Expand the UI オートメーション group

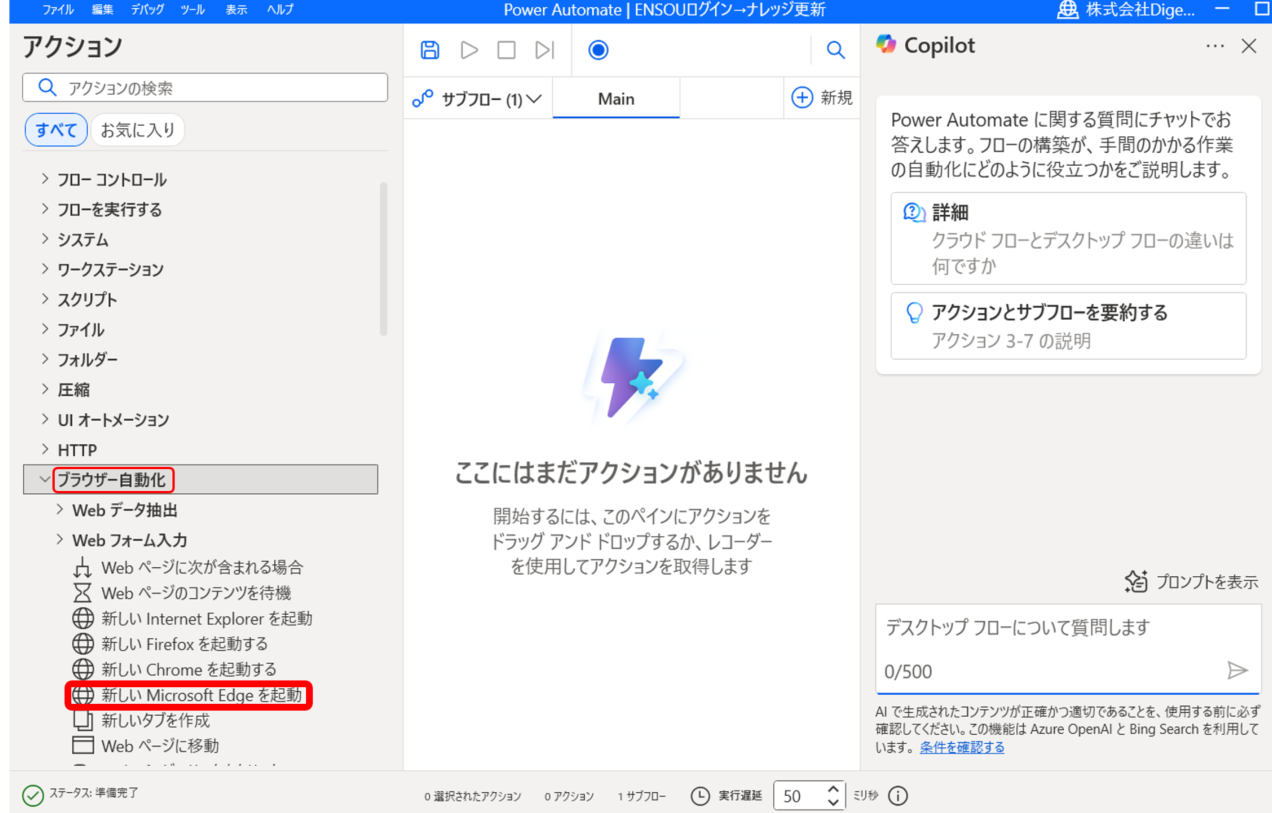click(45, 419)
